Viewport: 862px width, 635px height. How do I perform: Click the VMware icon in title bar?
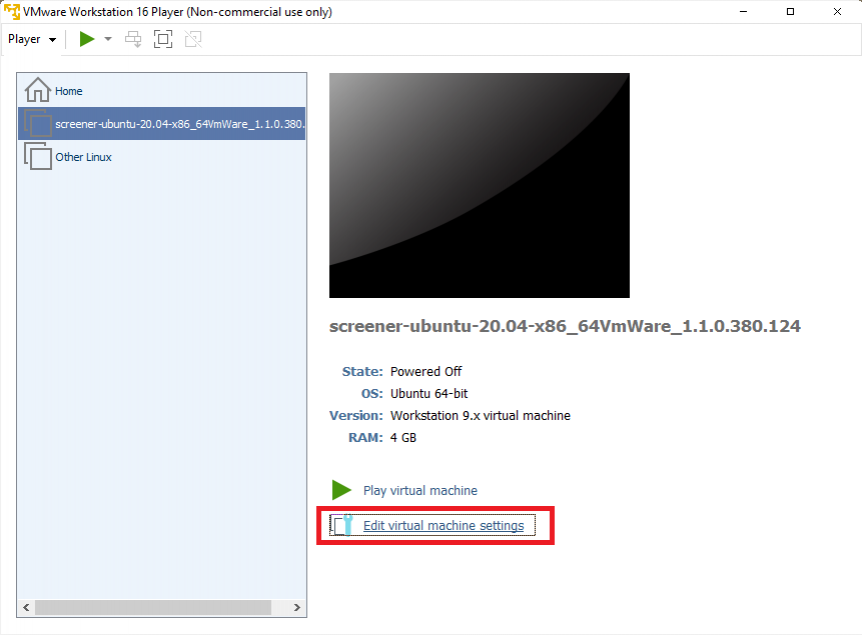[x=12, y=12]
